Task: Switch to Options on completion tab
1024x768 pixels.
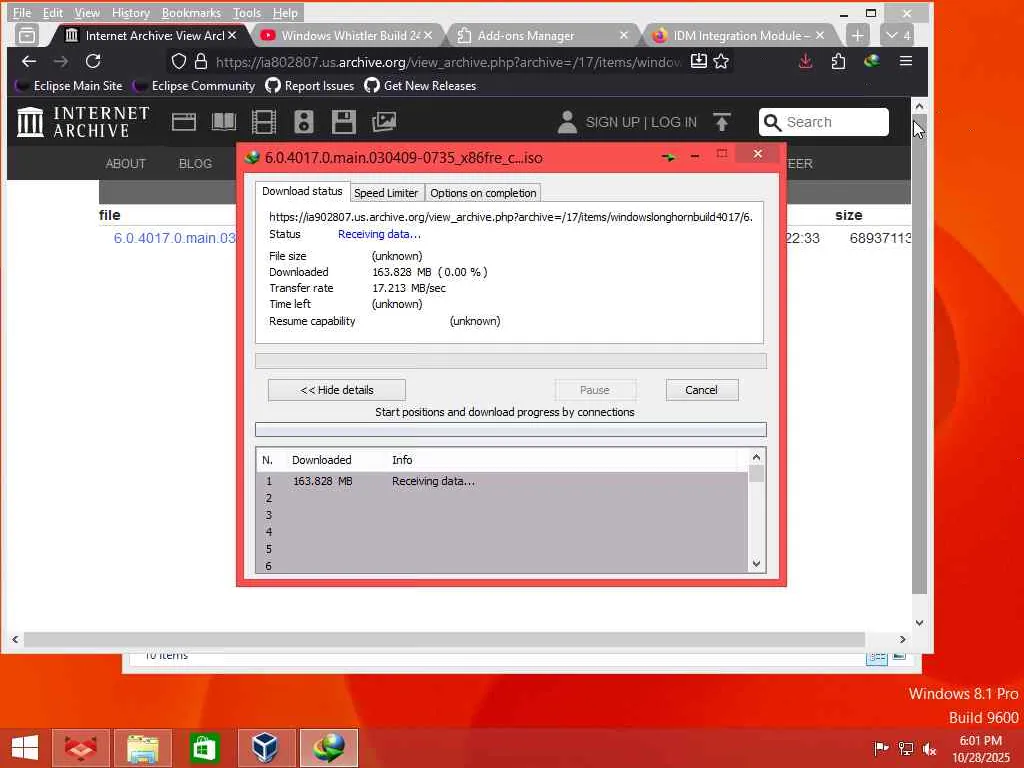Action: pyautogui.click(x=483, y=193)
